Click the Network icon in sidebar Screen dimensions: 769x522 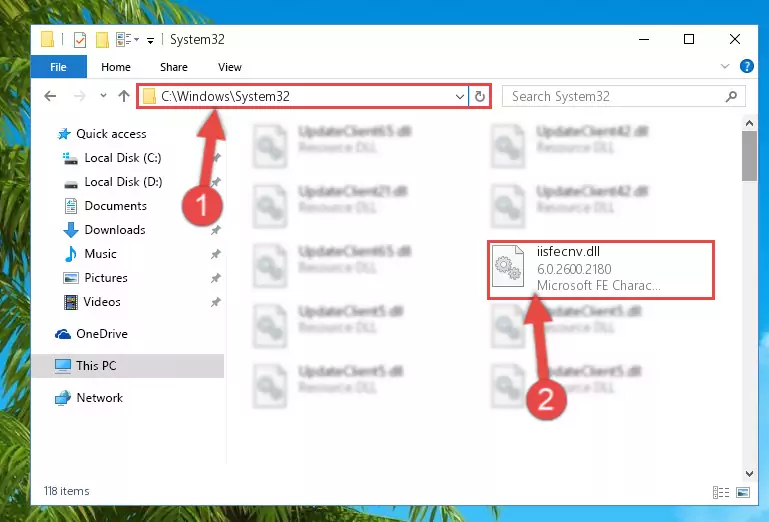coord(63,398)
